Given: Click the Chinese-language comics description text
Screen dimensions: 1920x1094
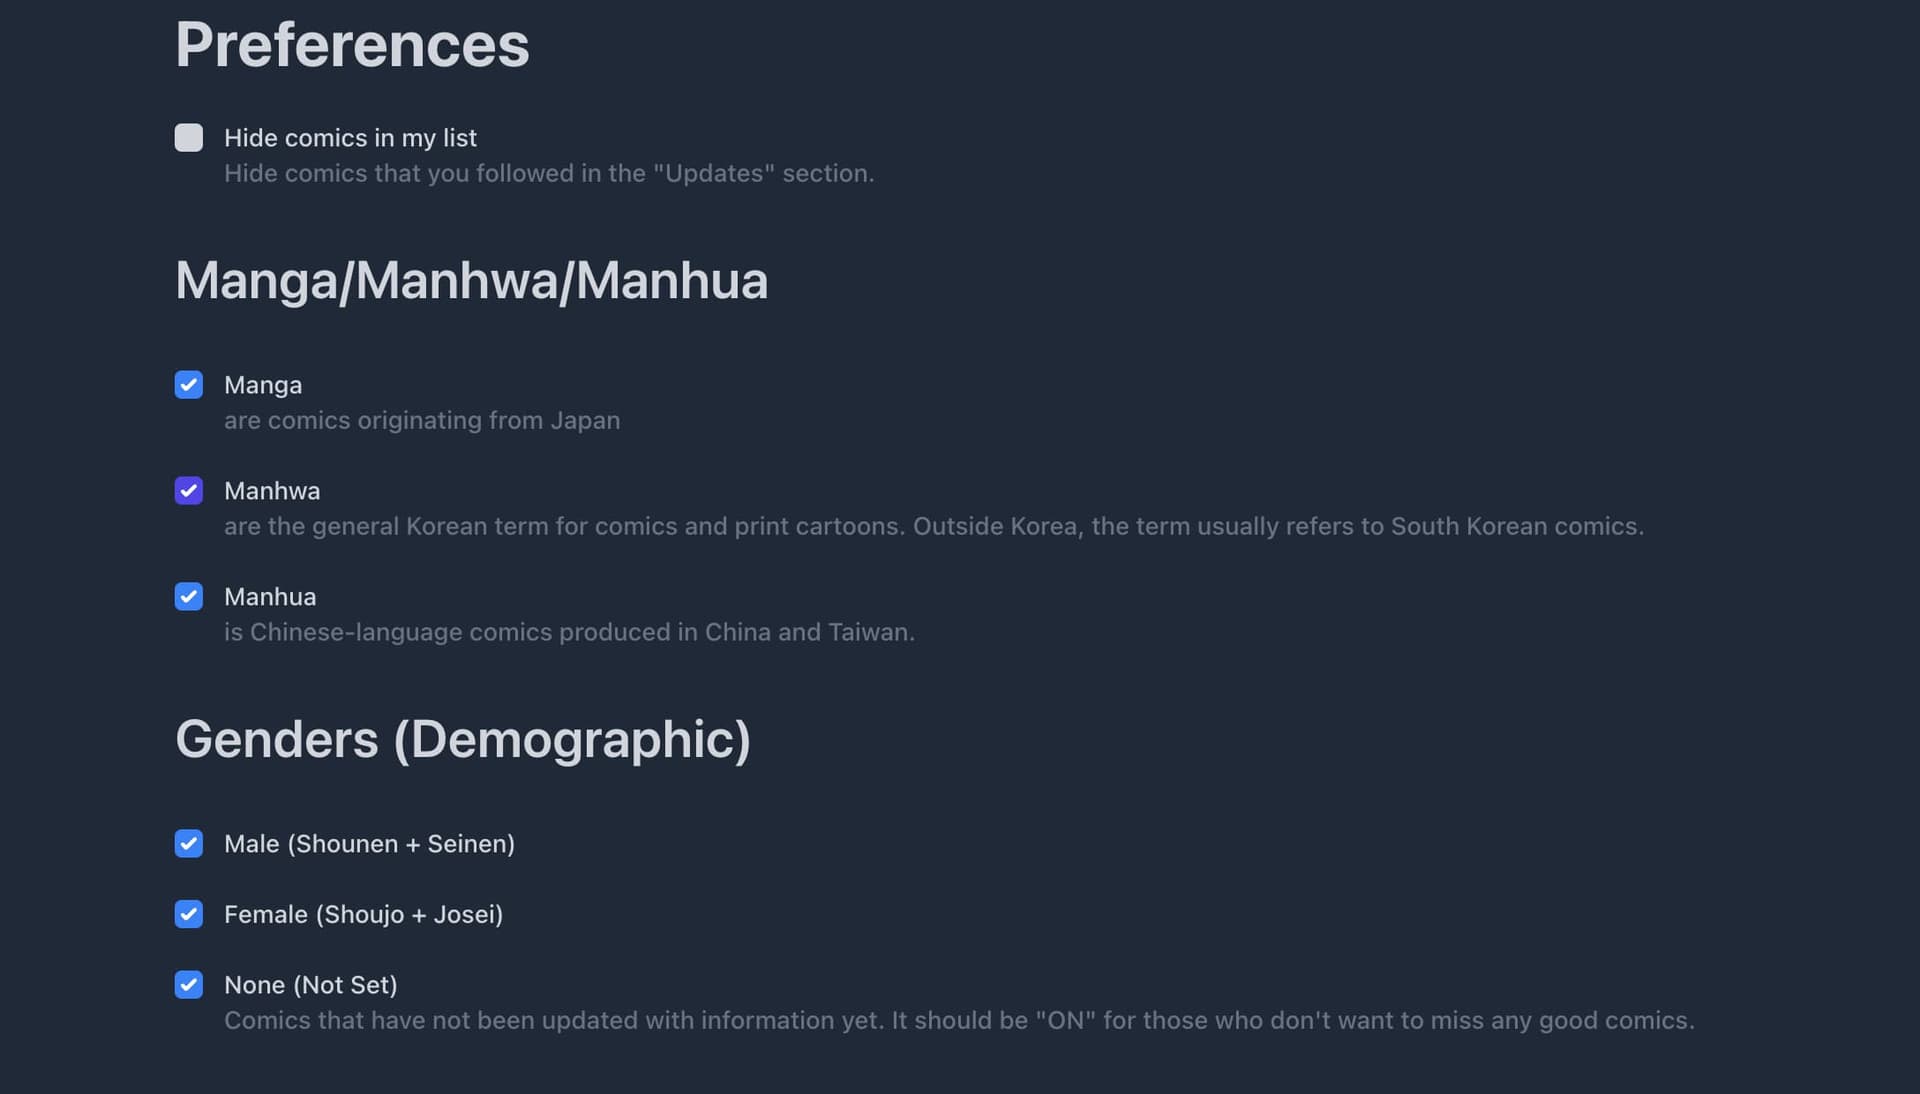Looking at the screenshot, I should point(569,632).
